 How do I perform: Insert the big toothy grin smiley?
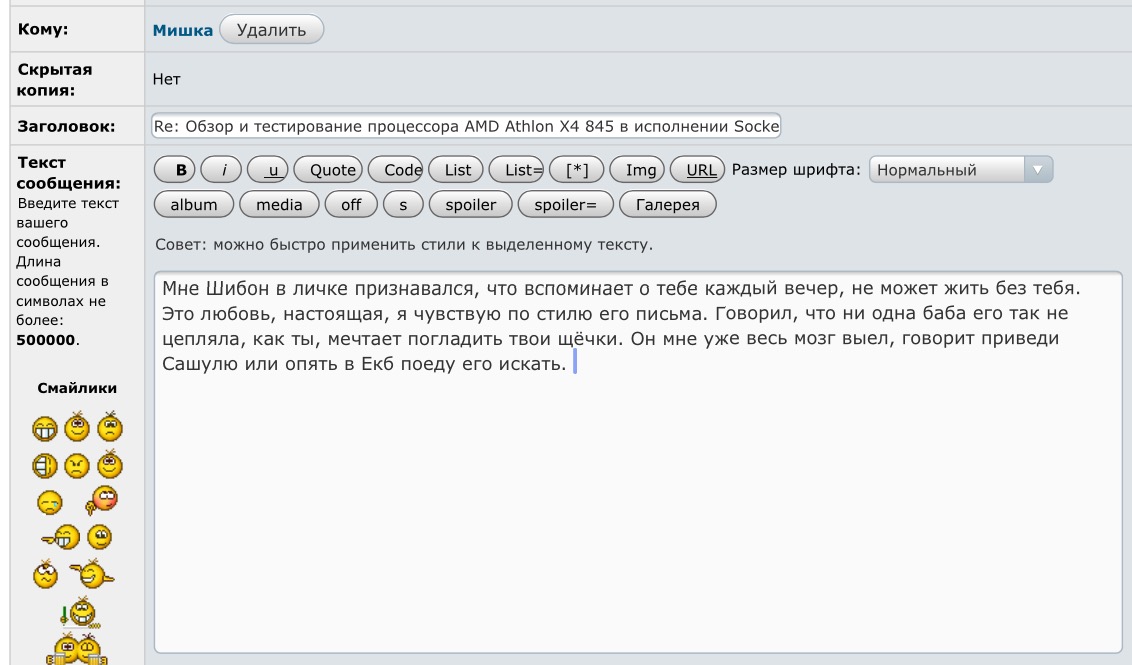point(45,429)
